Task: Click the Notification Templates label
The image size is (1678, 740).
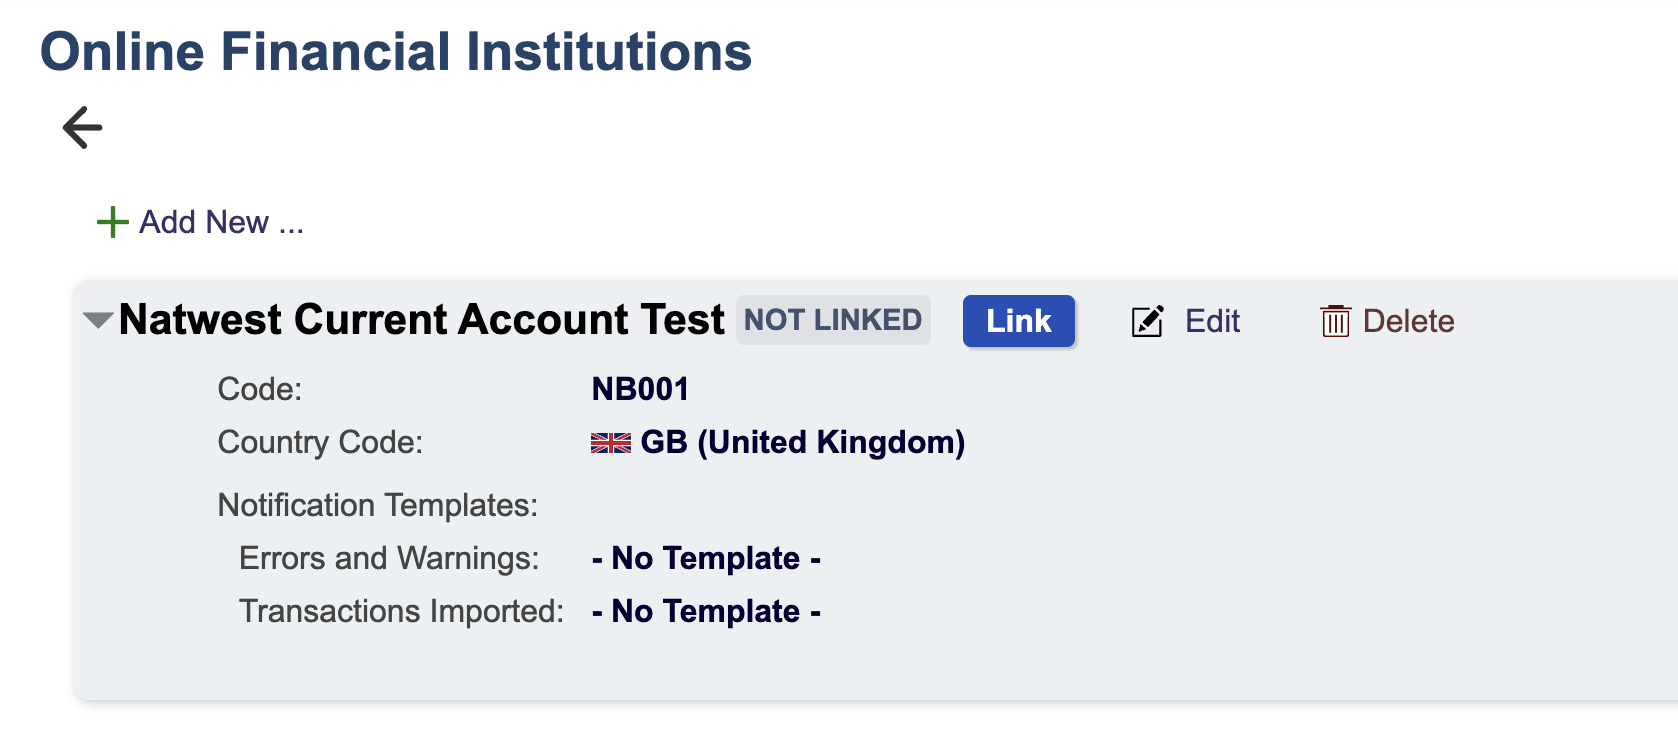Action: pos(377,505)
